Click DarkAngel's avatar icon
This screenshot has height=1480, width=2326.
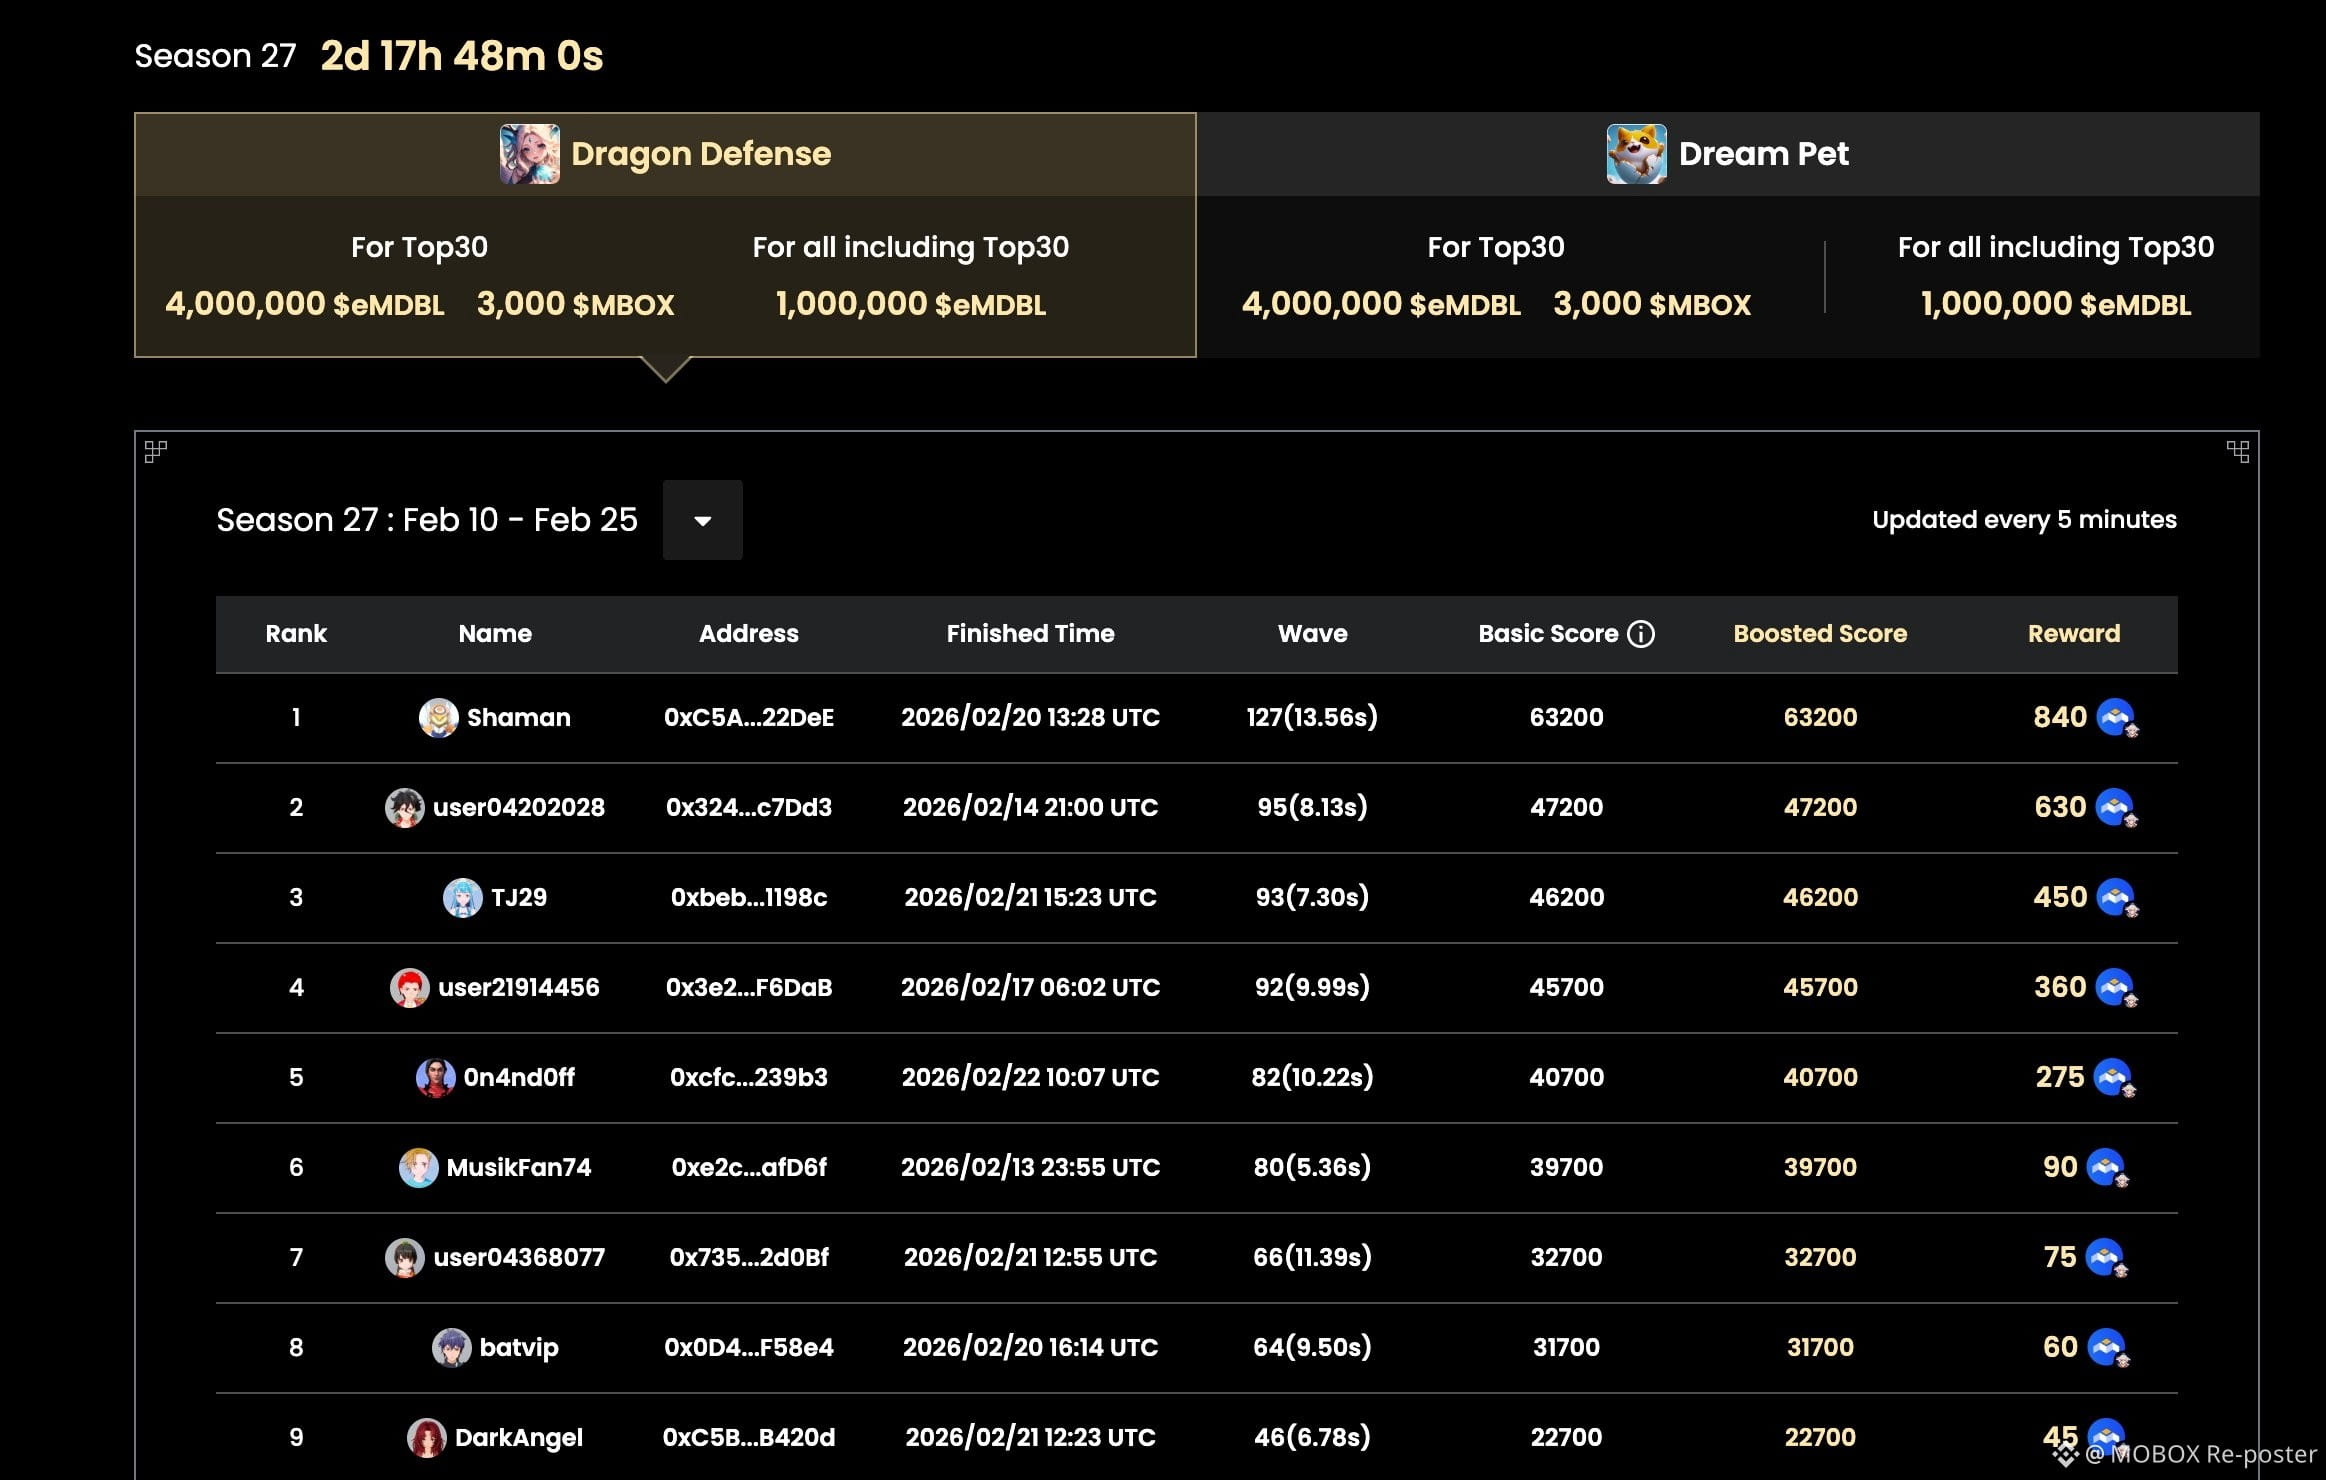coord(426,1437)
